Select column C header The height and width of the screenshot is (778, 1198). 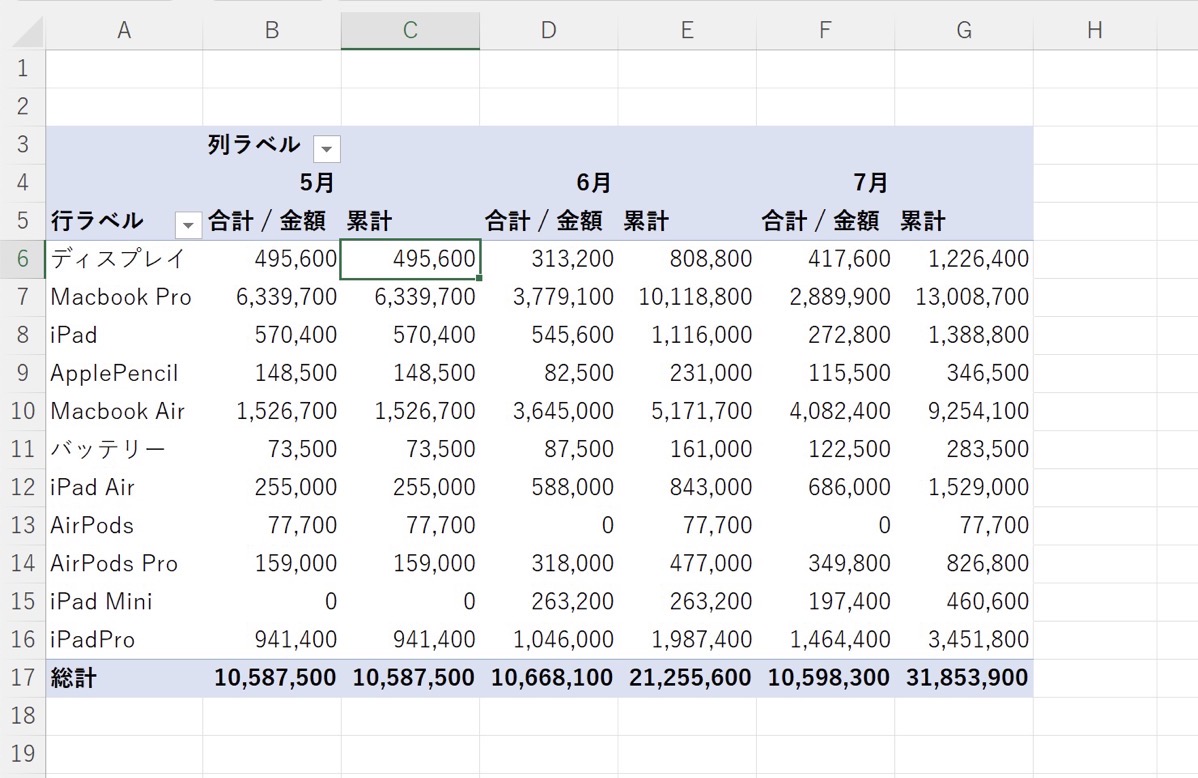pyautogui.click(x=410, y=31)
